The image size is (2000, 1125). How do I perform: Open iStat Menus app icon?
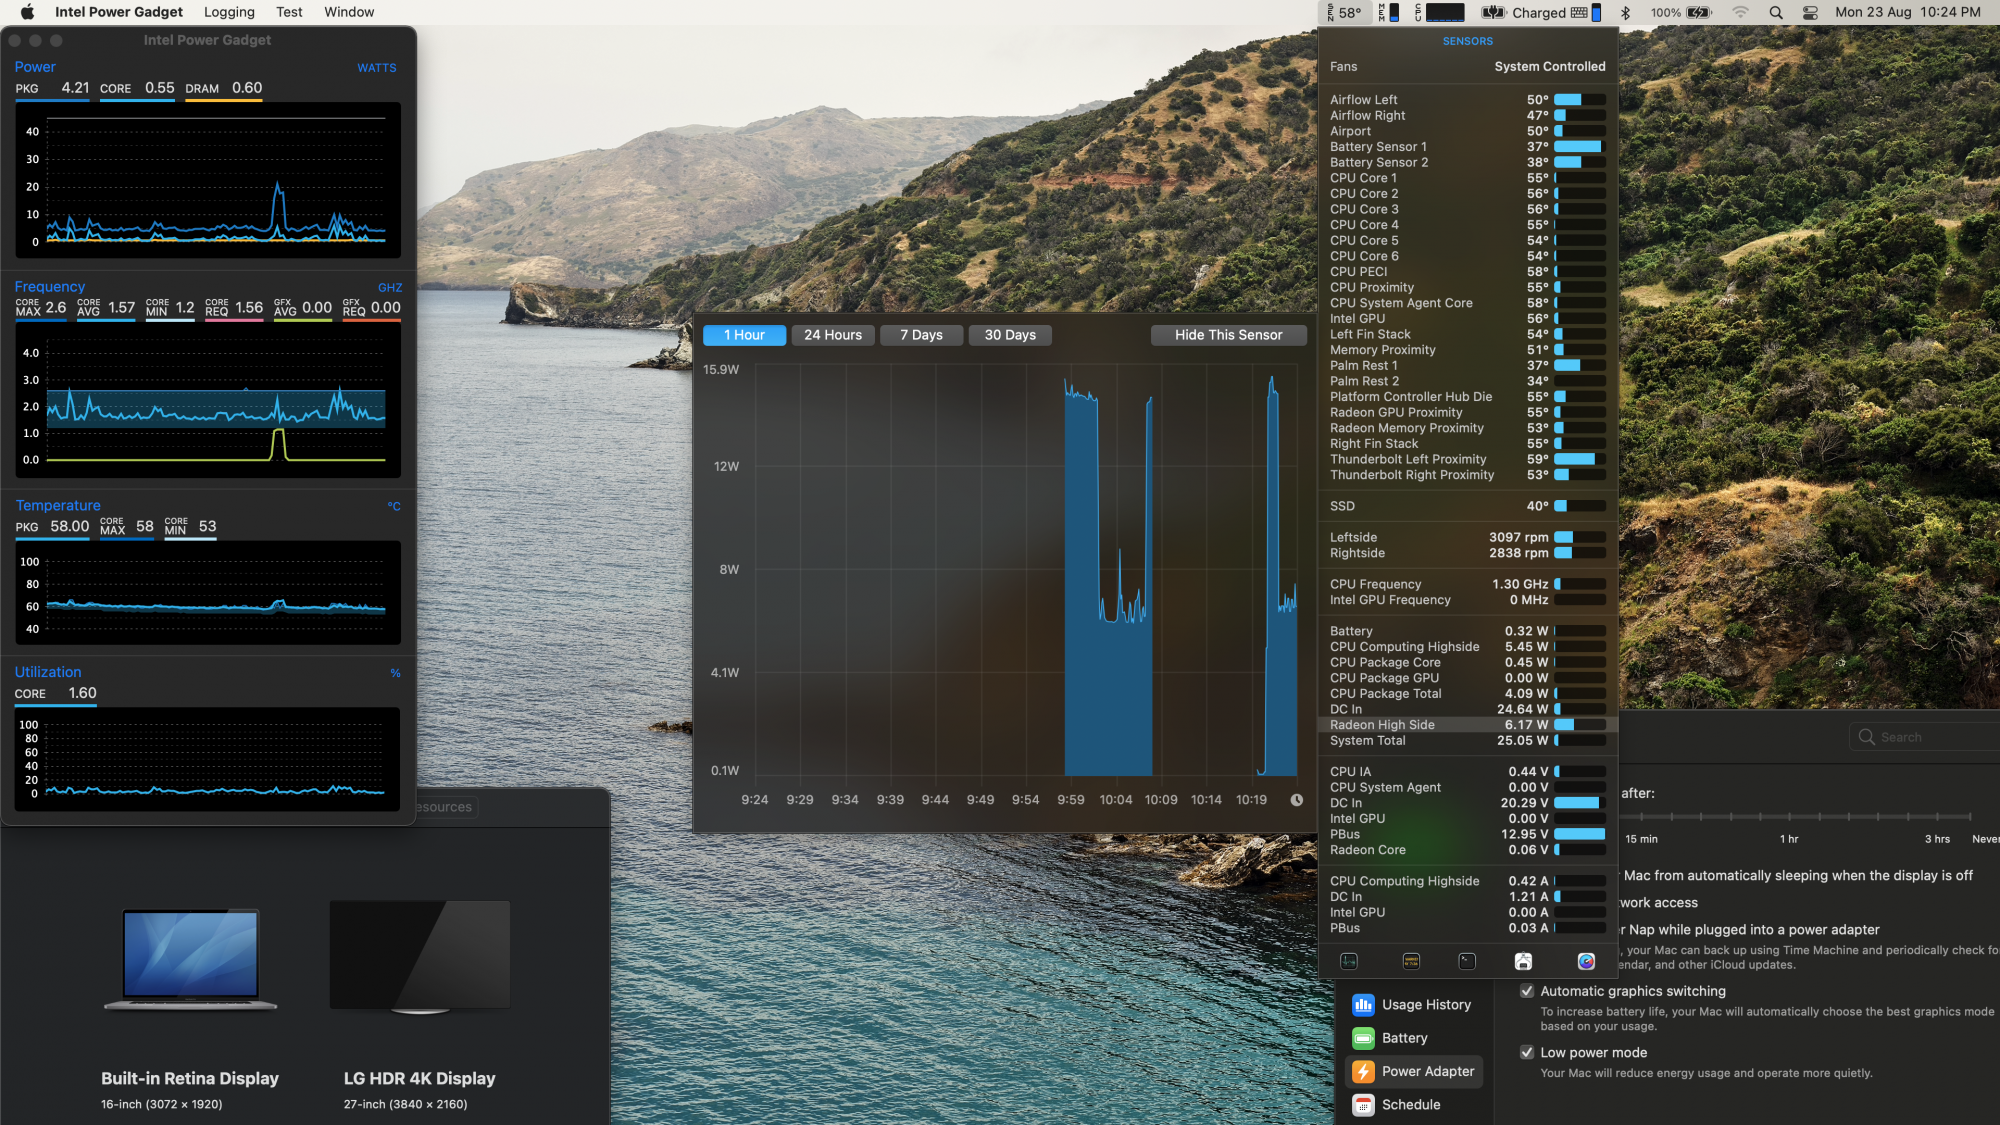coord(1586,961)
